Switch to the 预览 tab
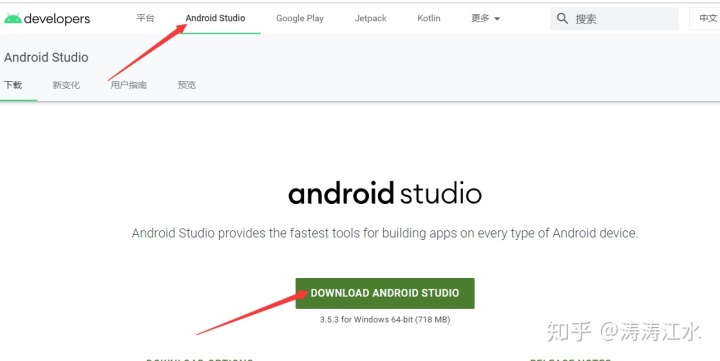 click(186, 85)
